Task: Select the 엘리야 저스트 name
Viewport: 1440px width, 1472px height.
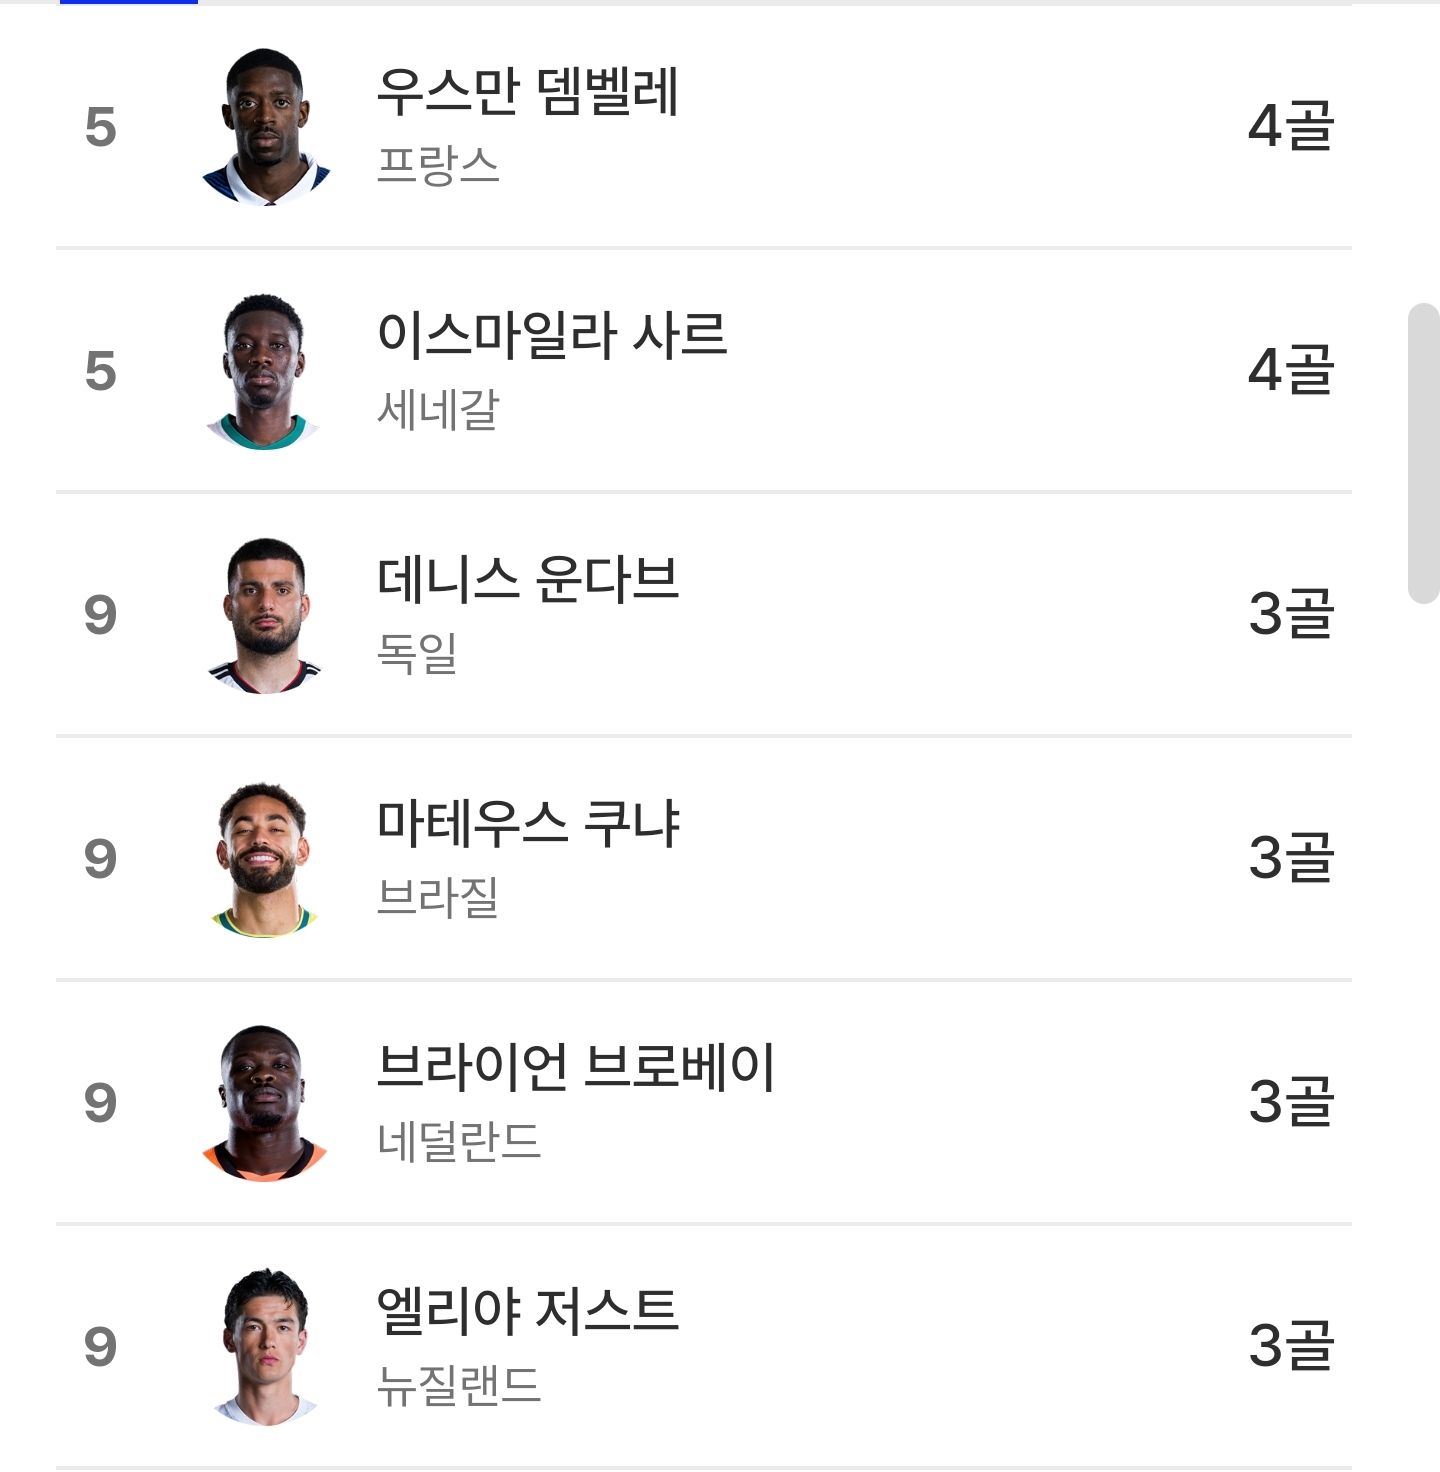Action: (528, 1311)
